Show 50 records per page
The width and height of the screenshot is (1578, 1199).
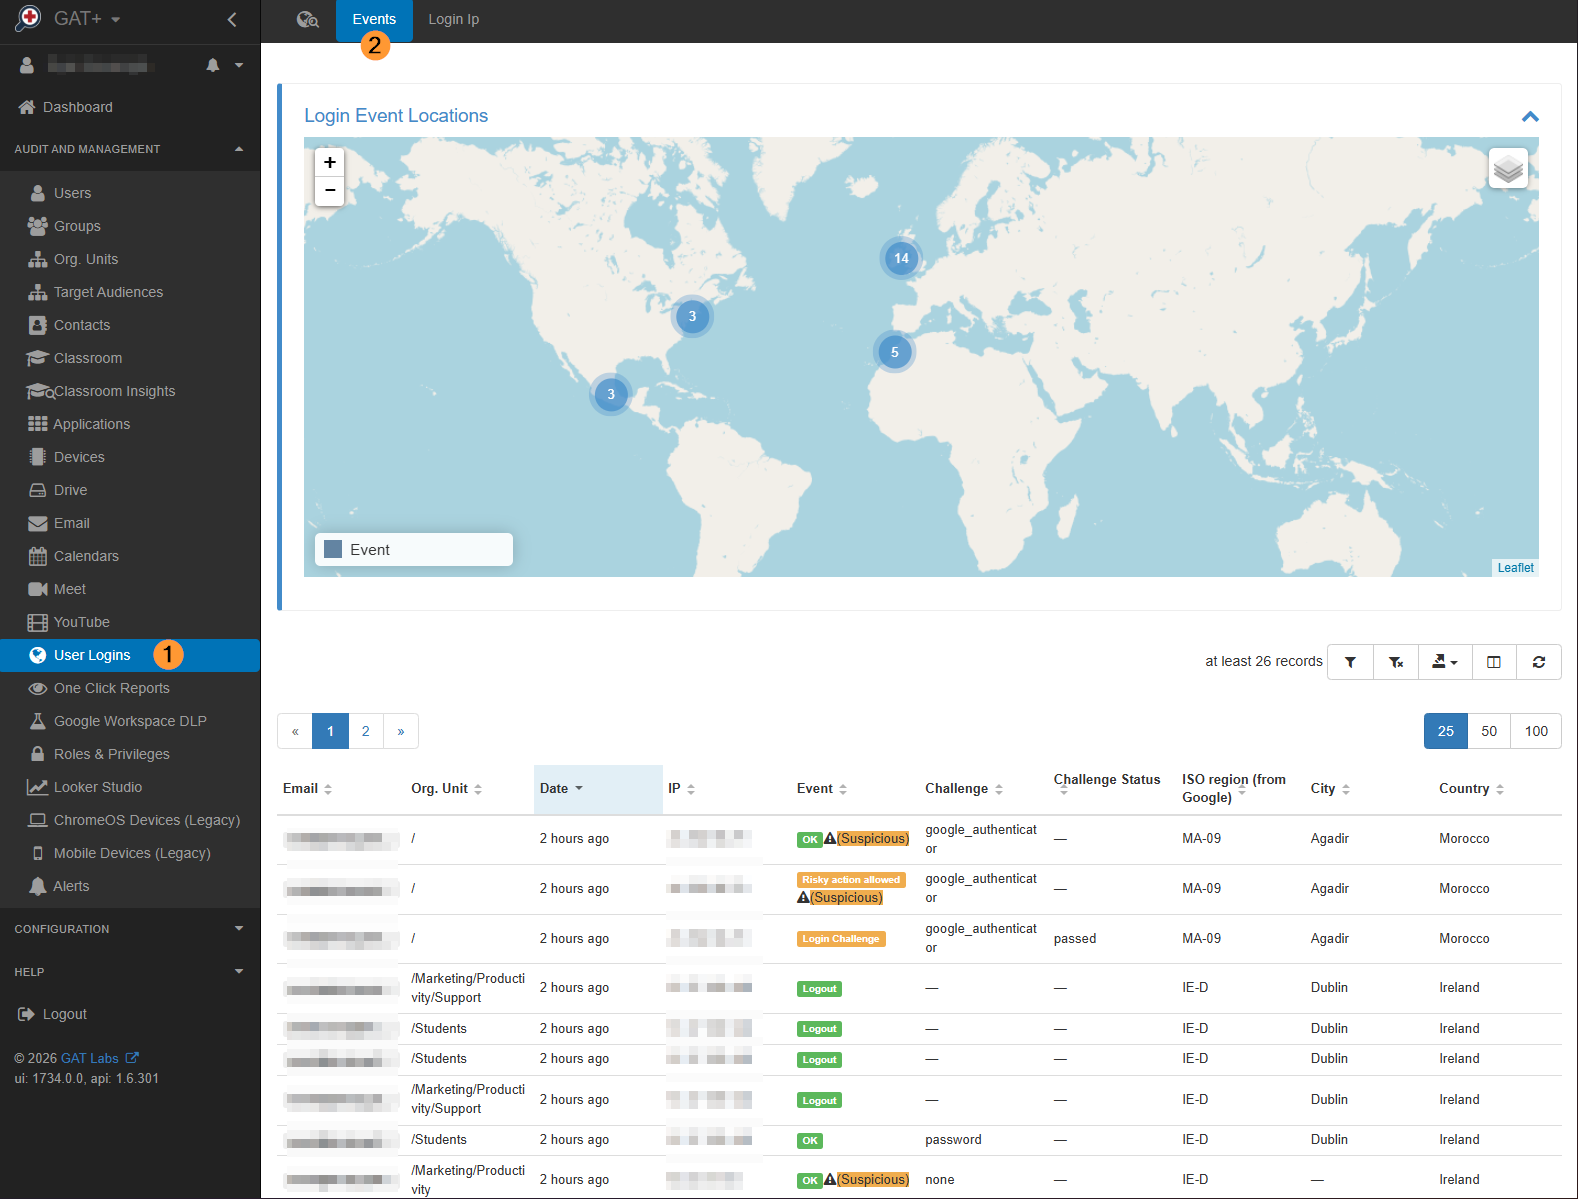click(x=1489, y=731)
